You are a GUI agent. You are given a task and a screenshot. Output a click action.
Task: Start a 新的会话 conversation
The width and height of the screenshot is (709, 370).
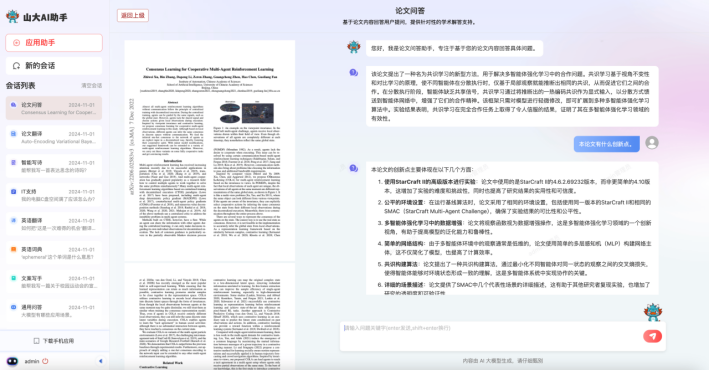(x=54, y=66)
